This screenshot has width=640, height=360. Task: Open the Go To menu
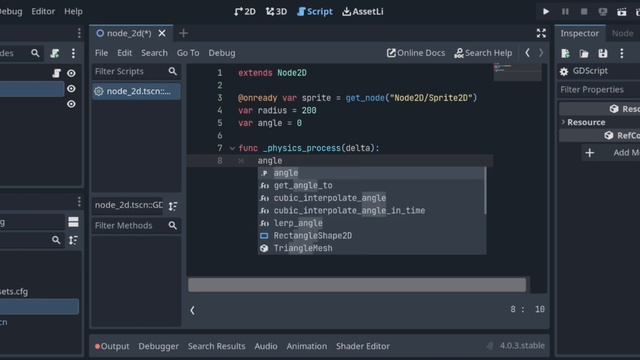click(188, 53)
